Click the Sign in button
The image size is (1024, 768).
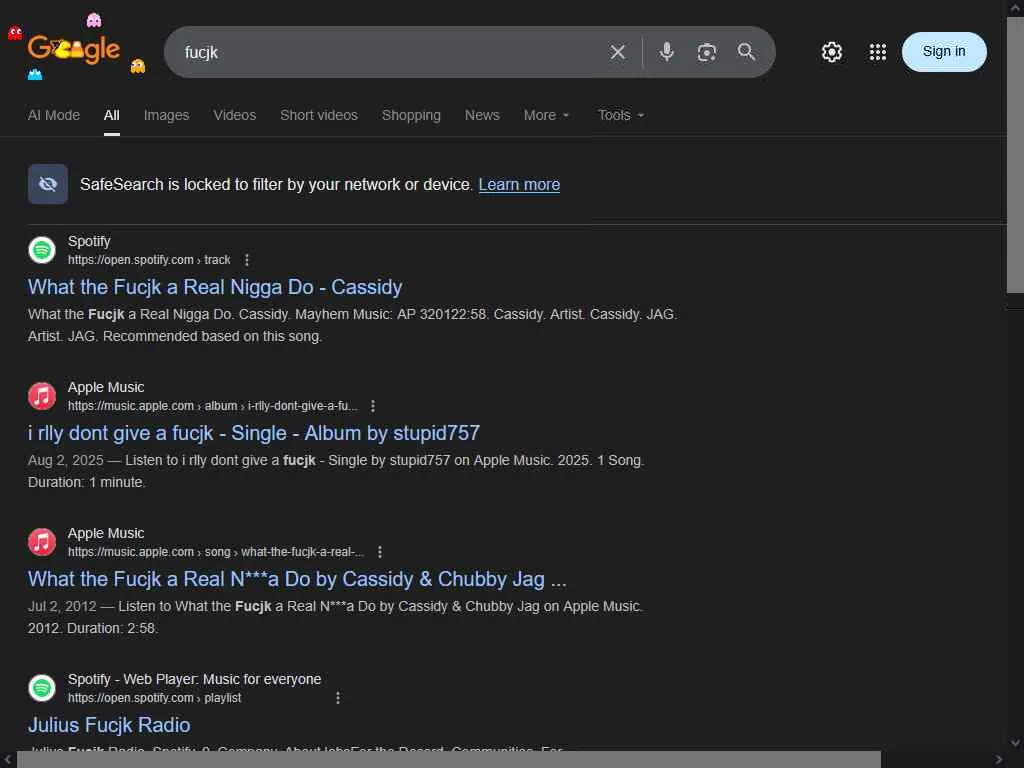(944, 52)
